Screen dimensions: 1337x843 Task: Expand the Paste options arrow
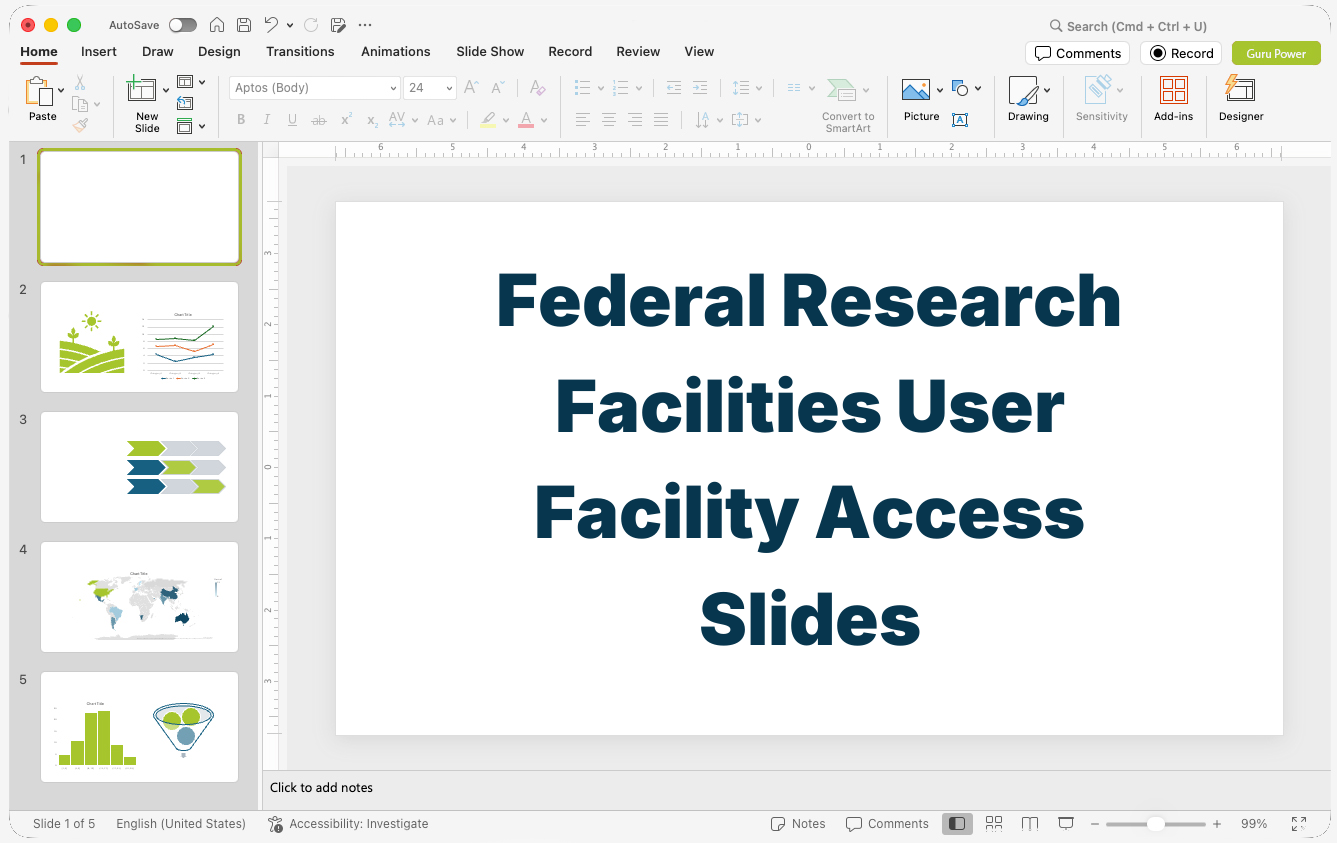coord(61,91)
